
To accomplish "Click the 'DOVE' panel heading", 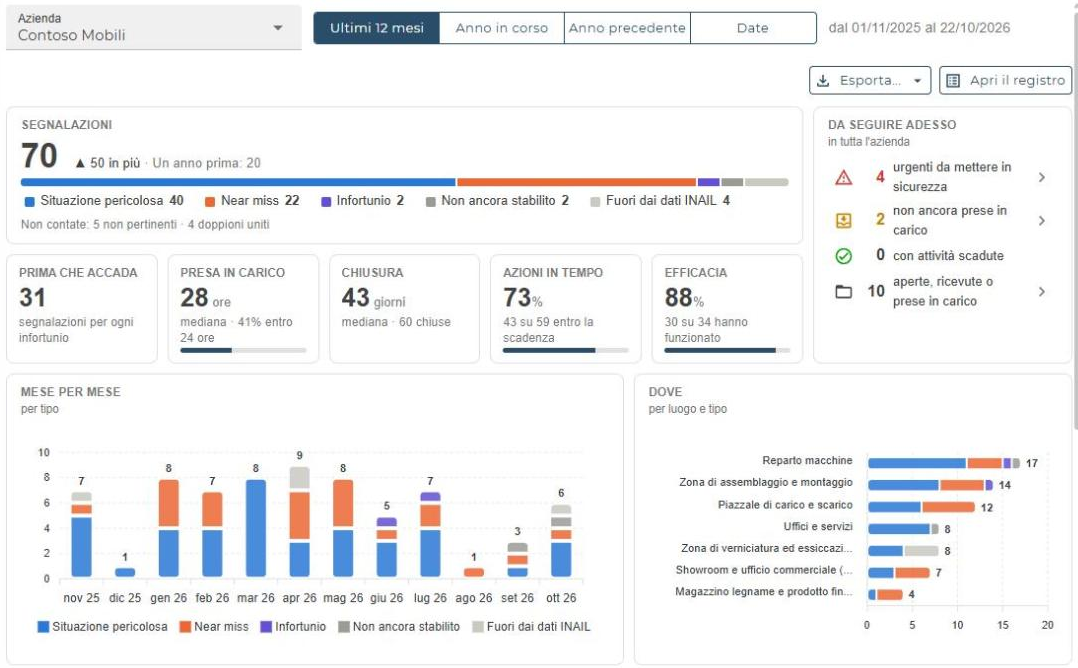I will [x=666, y=392].
